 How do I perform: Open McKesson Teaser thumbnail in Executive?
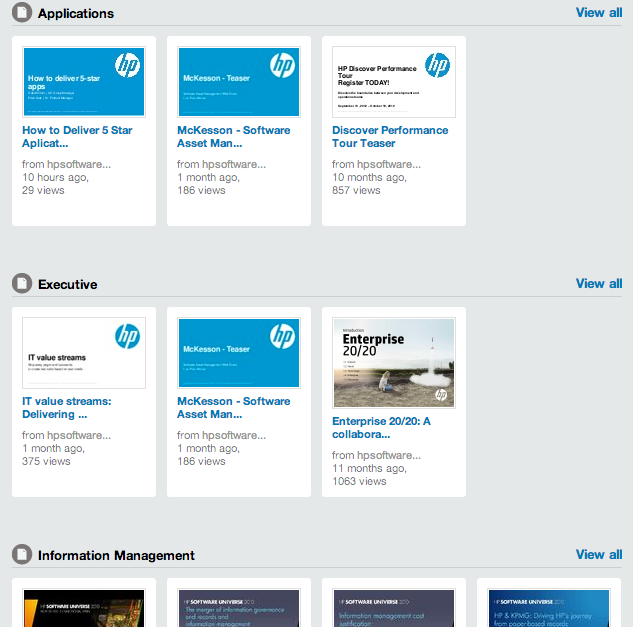coord(239,353)
